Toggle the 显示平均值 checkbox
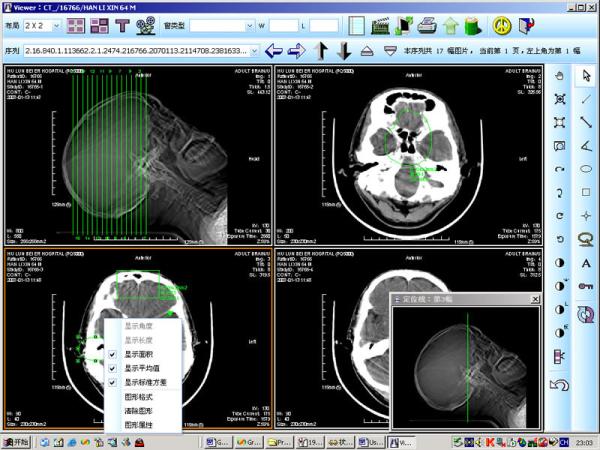This screenshot has height=450, width=600. tap(112, 368)
